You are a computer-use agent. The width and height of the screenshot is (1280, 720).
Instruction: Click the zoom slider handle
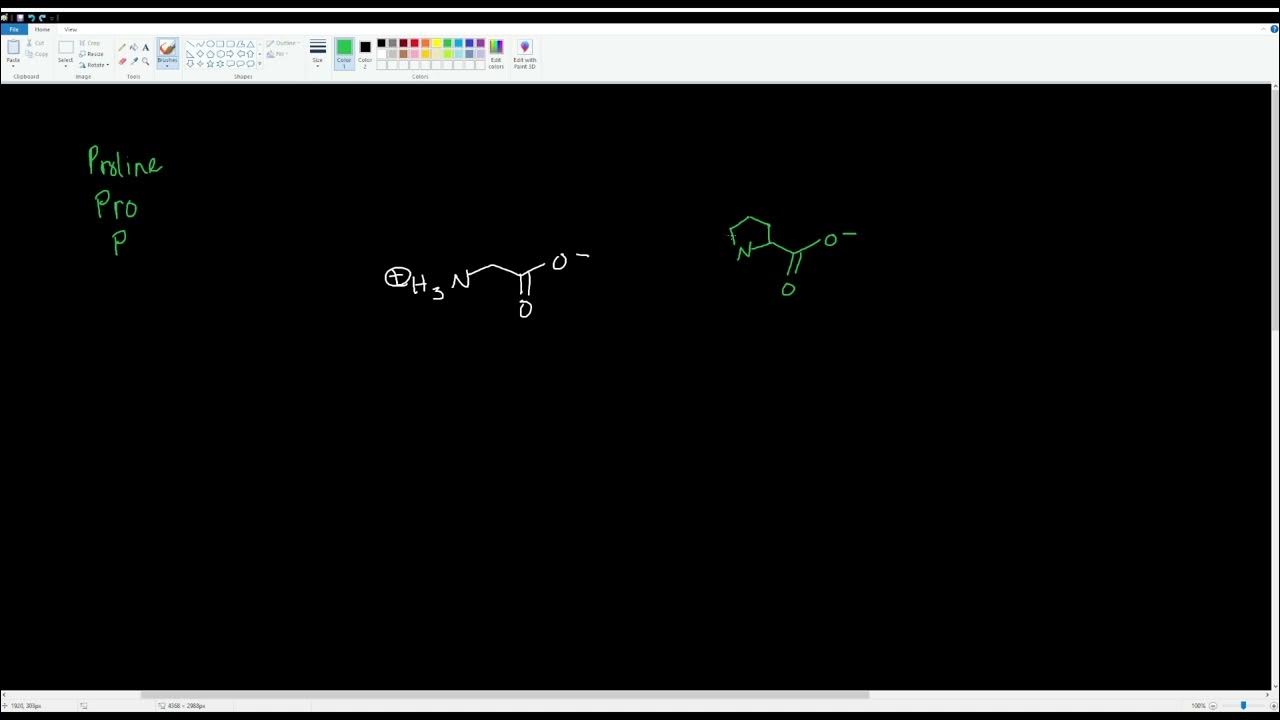coord(1243,706)
